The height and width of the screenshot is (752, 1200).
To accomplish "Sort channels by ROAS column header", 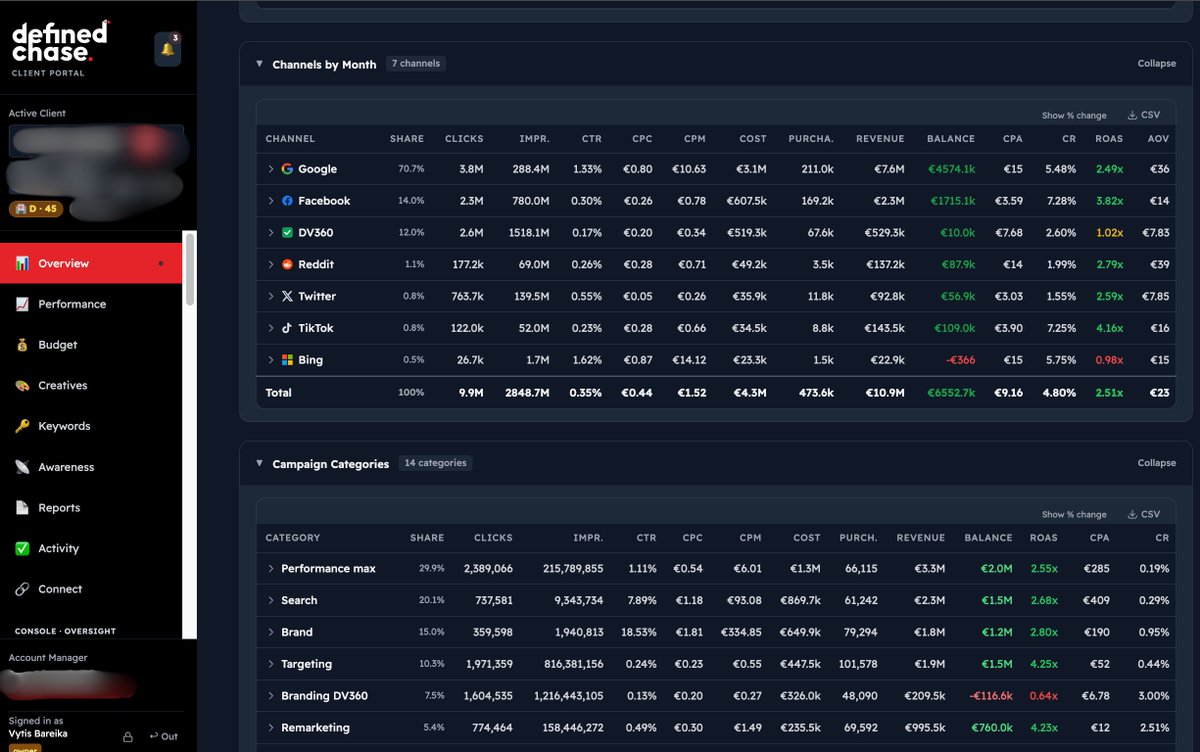I will (x=1109, y=139).
